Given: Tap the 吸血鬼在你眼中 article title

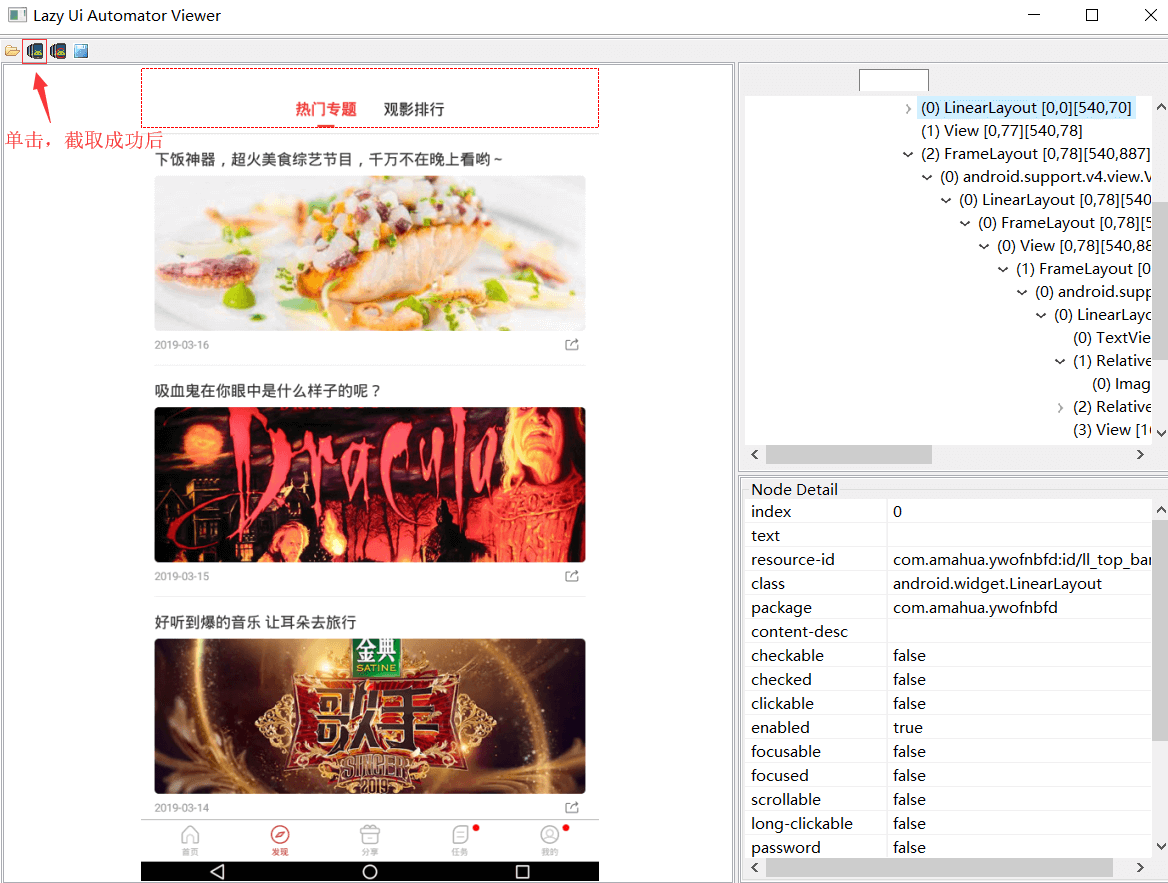Looking at the screenshot, I should pos(267,391).
